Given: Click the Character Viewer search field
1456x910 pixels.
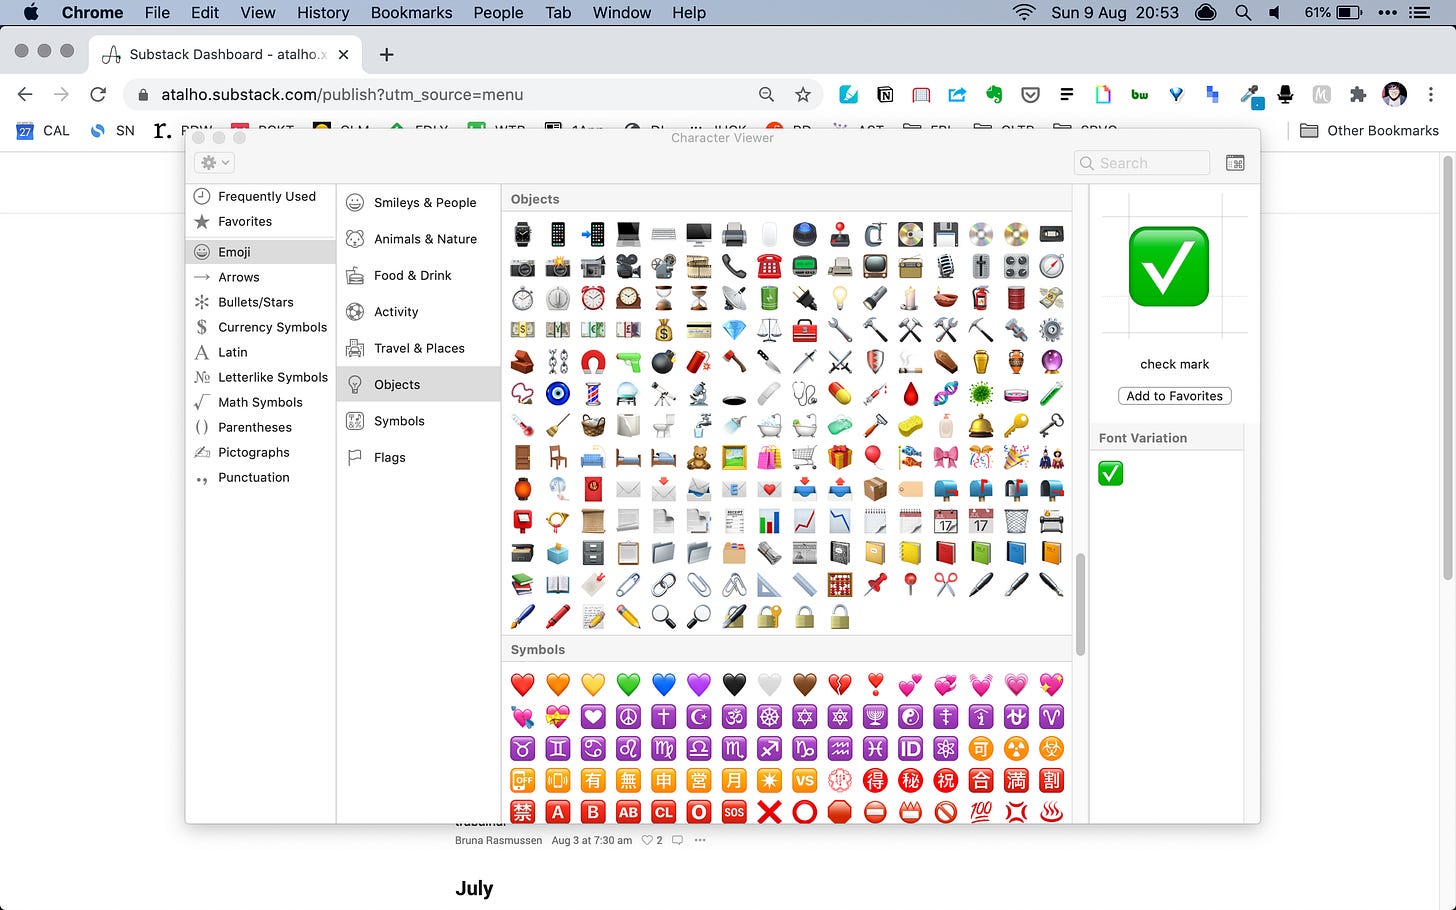Looking at the screenshot, I should point(1142,163).
